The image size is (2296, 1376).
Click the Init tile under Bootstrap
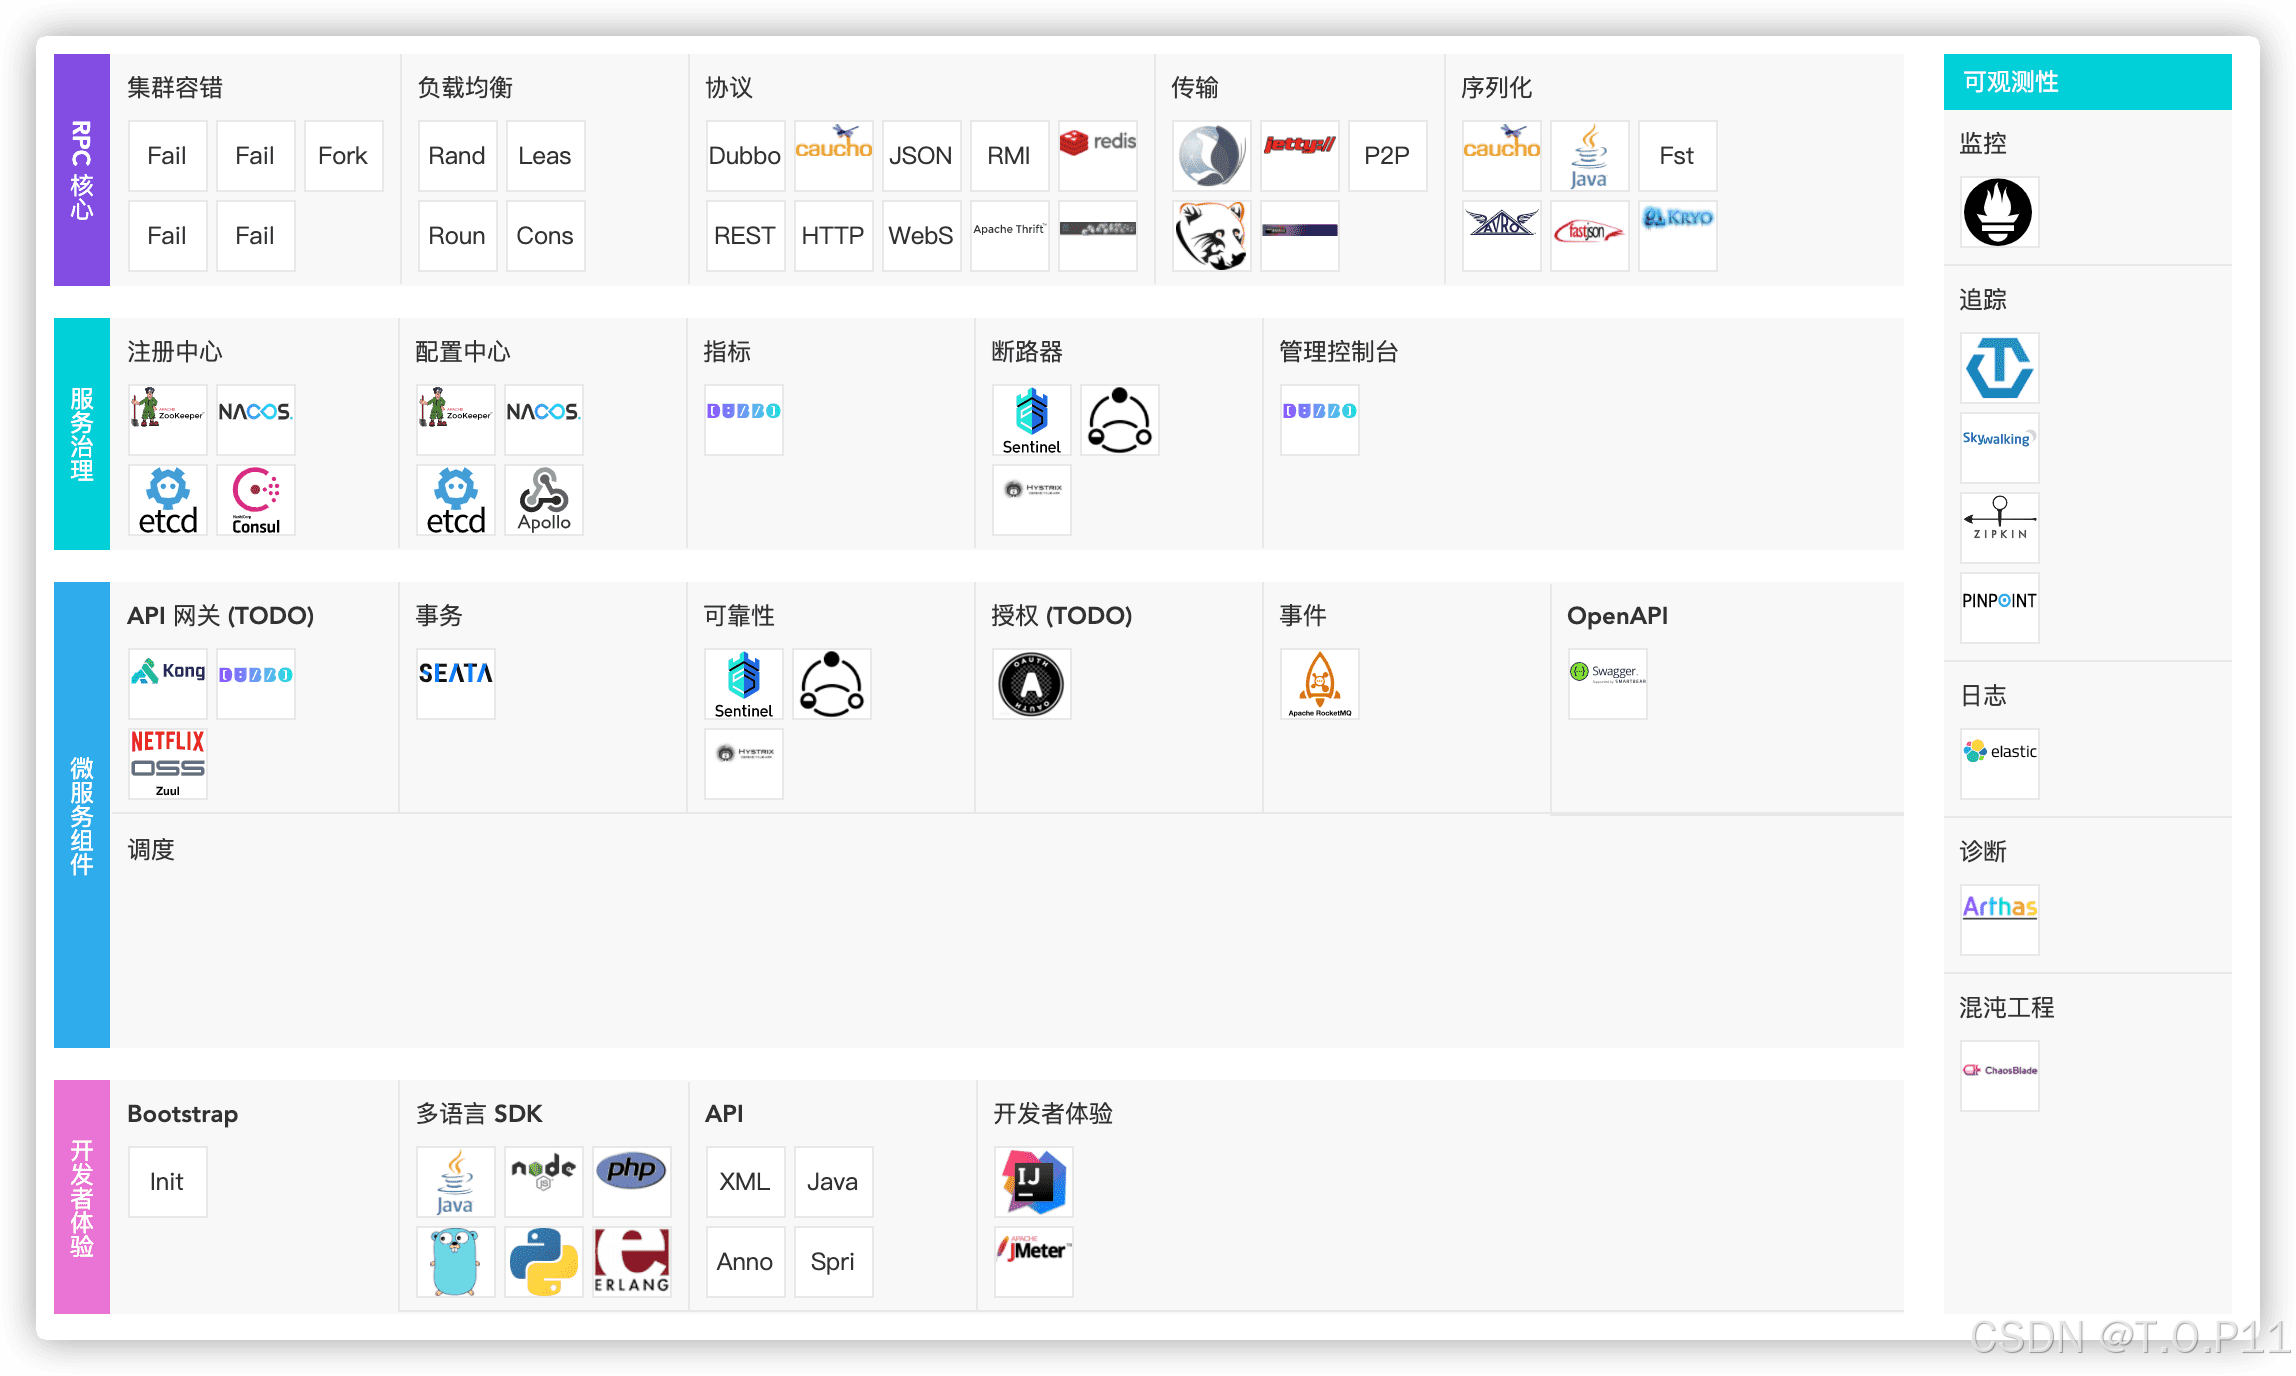click(167, 1181)
